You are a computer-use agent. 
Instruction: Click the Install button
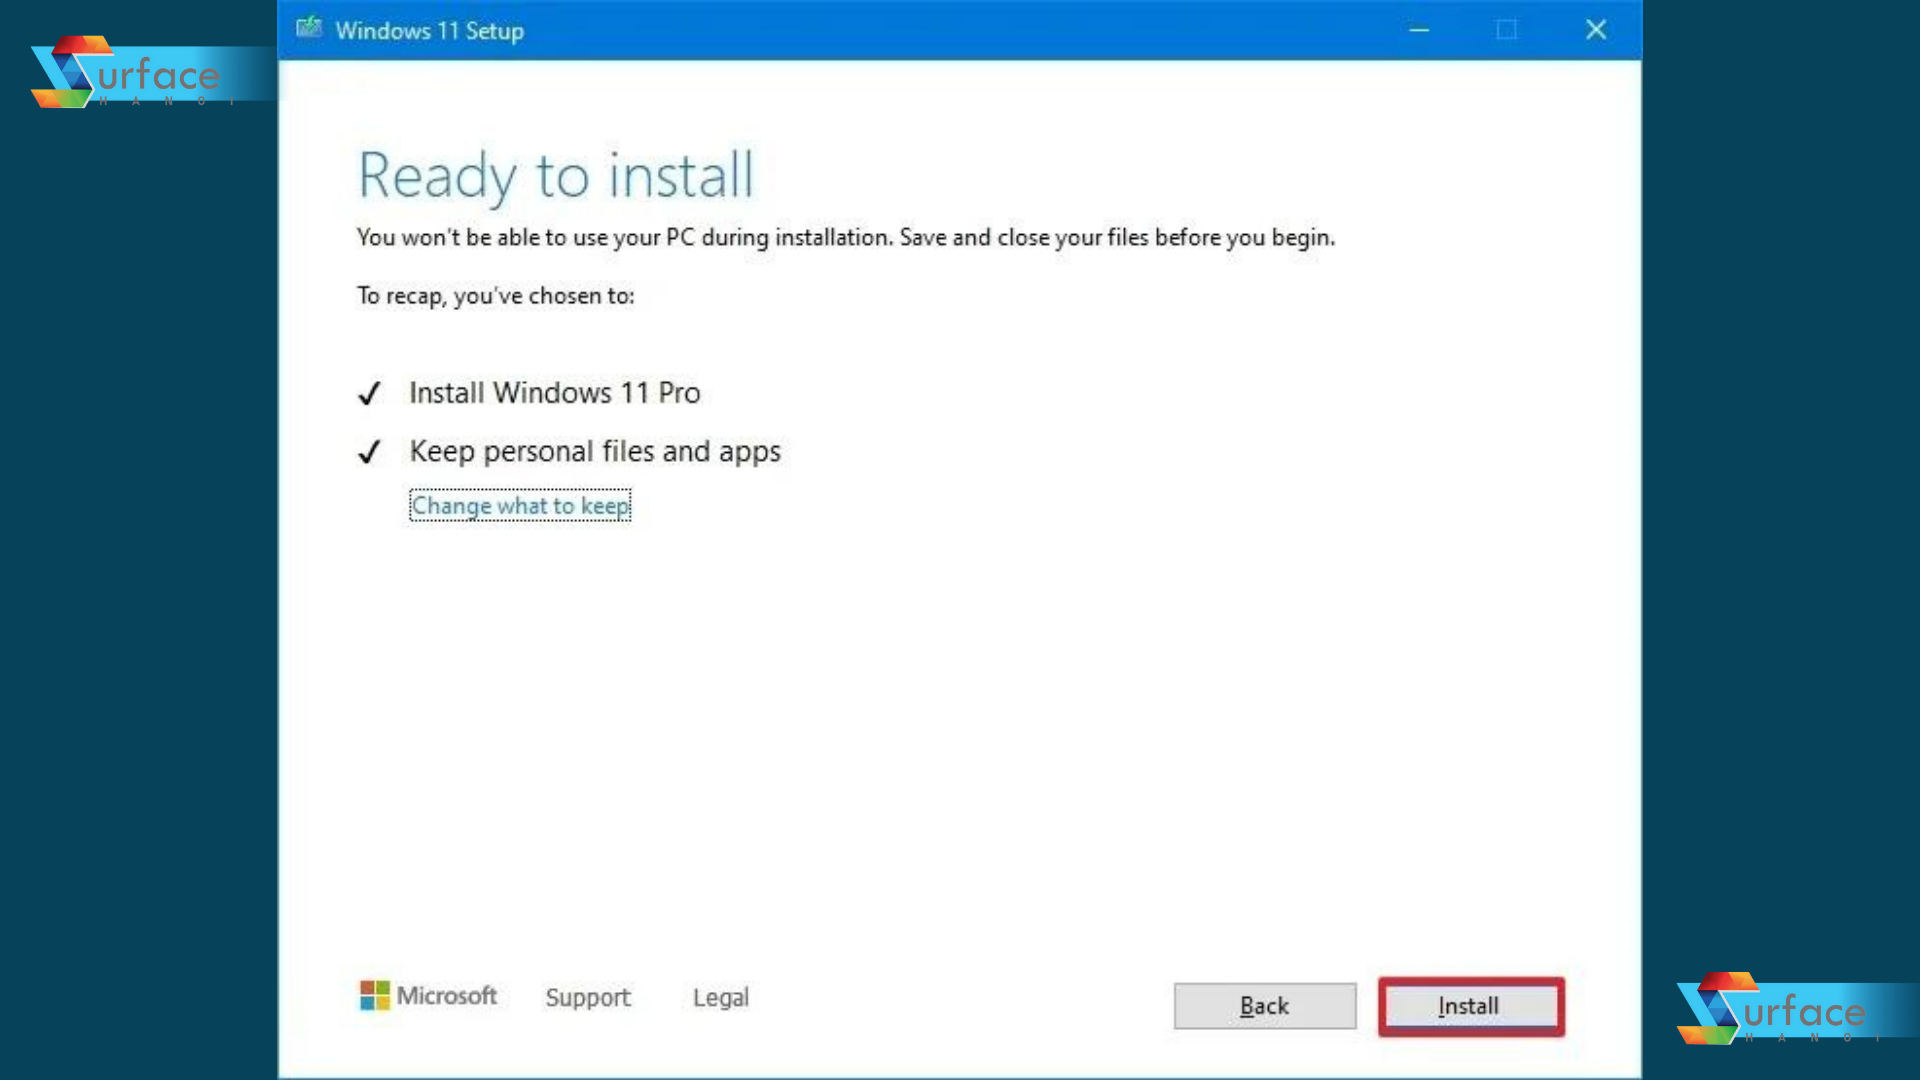point(1470,1006)
